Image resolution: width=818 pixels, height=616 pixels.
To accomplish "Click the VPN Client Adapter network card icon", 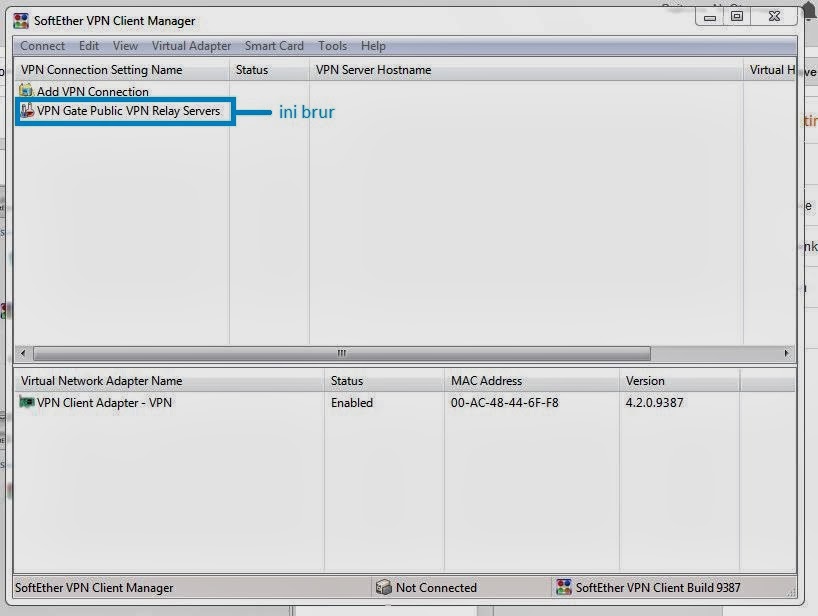I will pos(27,402).
